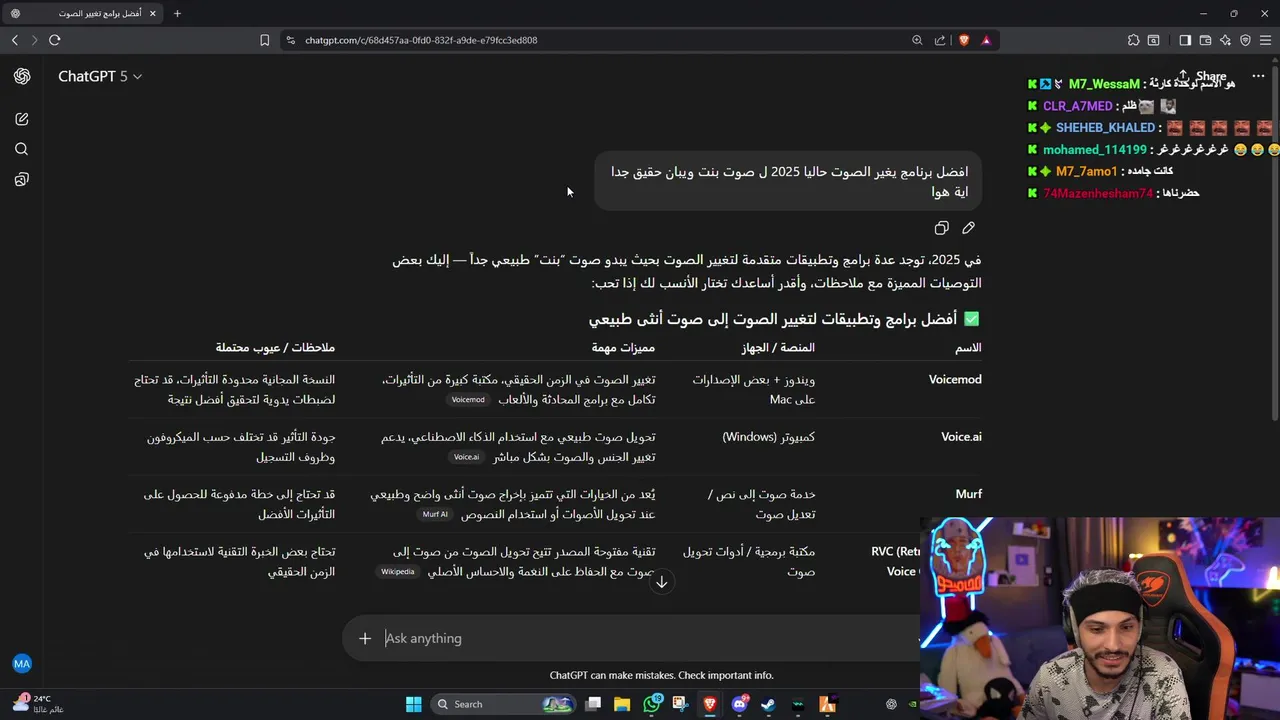Click the '(Windows) كمبيوتر' platform cell
The image size is (1280, 720).
coord(768,437)
